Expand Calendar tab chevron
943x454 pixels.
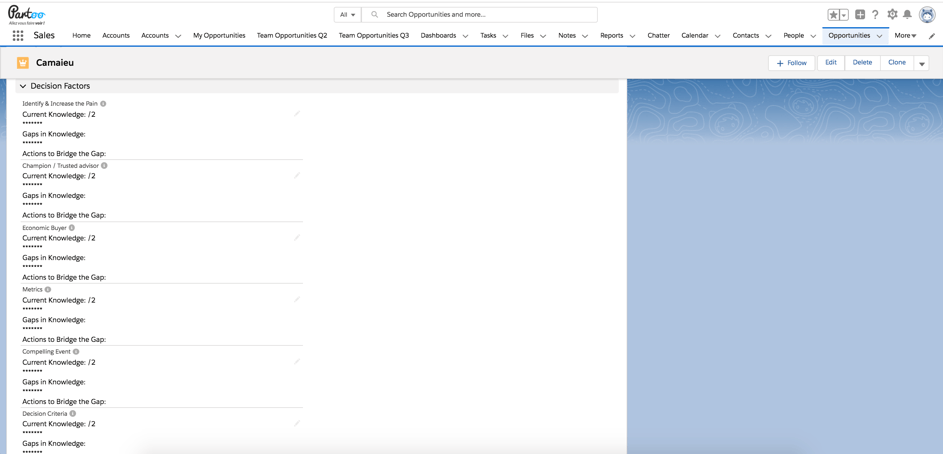pyautogui.click(x=717, y=36)
